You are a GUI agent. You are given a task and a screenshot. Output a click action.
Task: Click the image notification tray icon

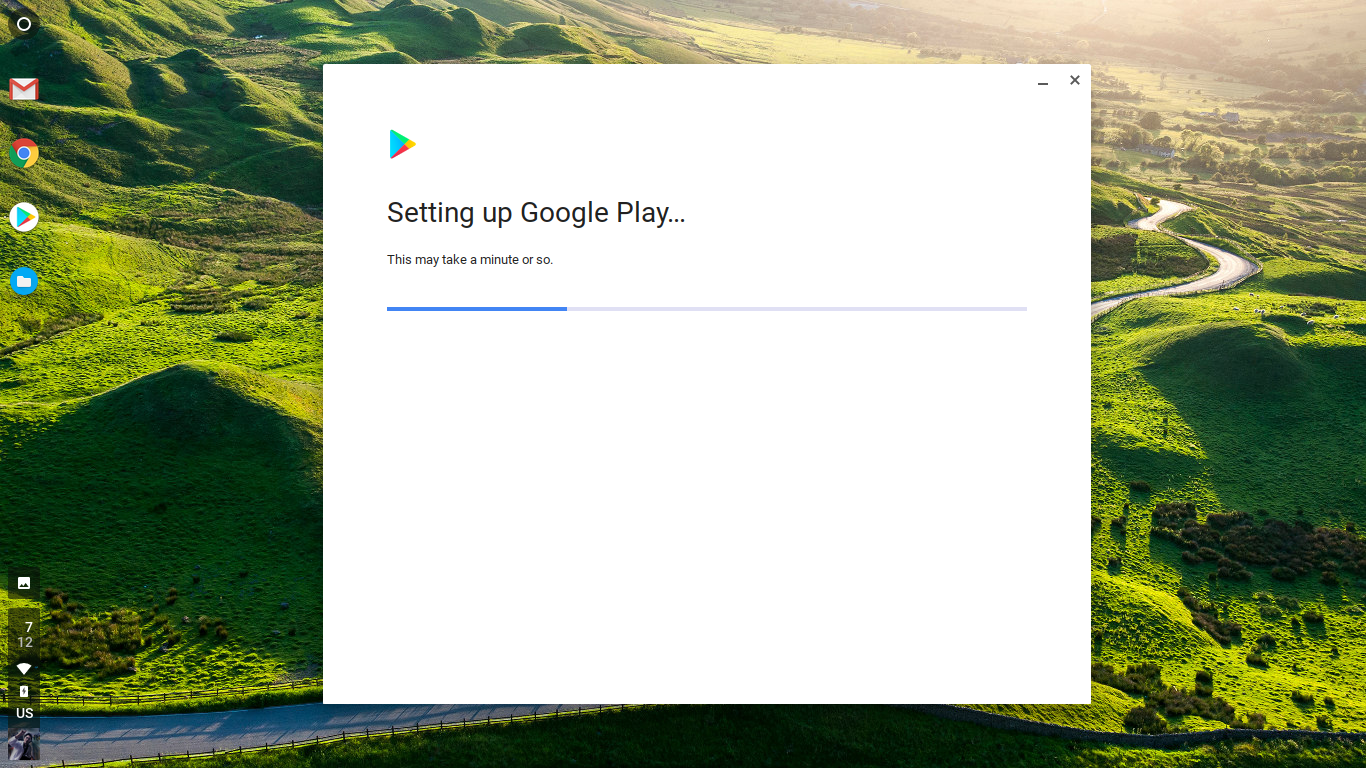[24, 583]
